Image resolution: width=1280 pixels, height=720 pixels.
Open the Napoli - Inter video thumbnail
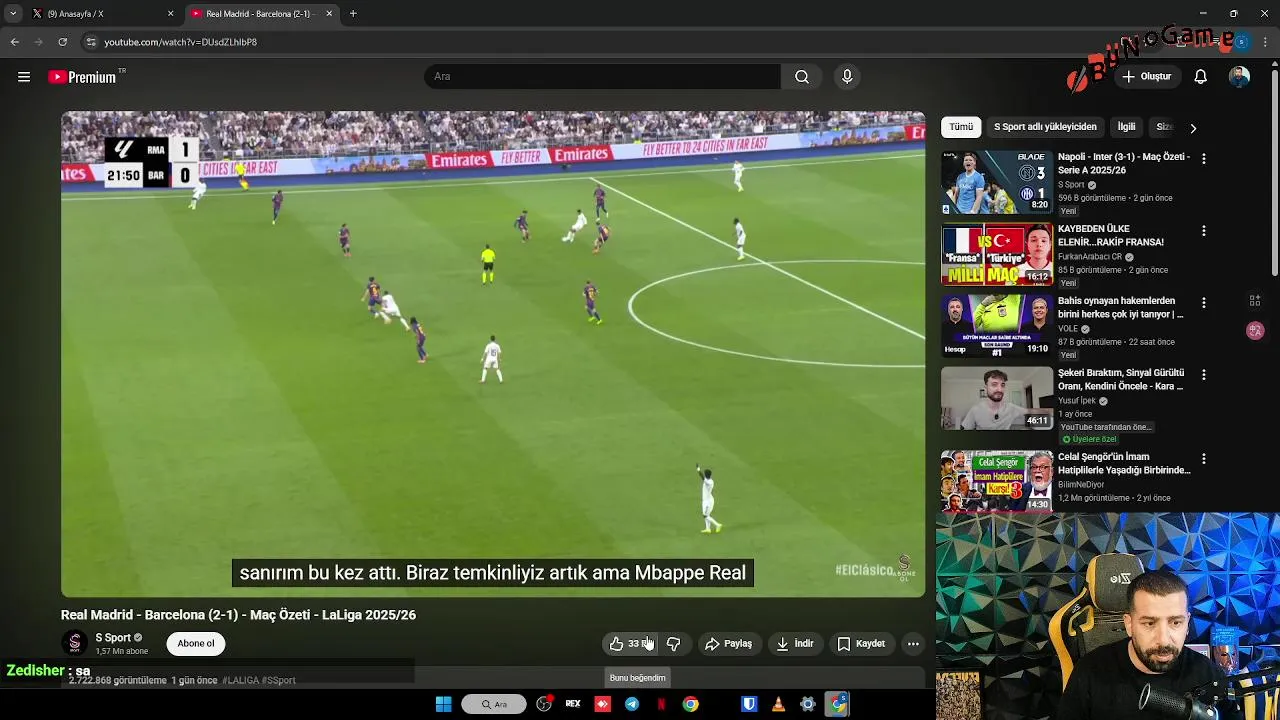point(997,182)
